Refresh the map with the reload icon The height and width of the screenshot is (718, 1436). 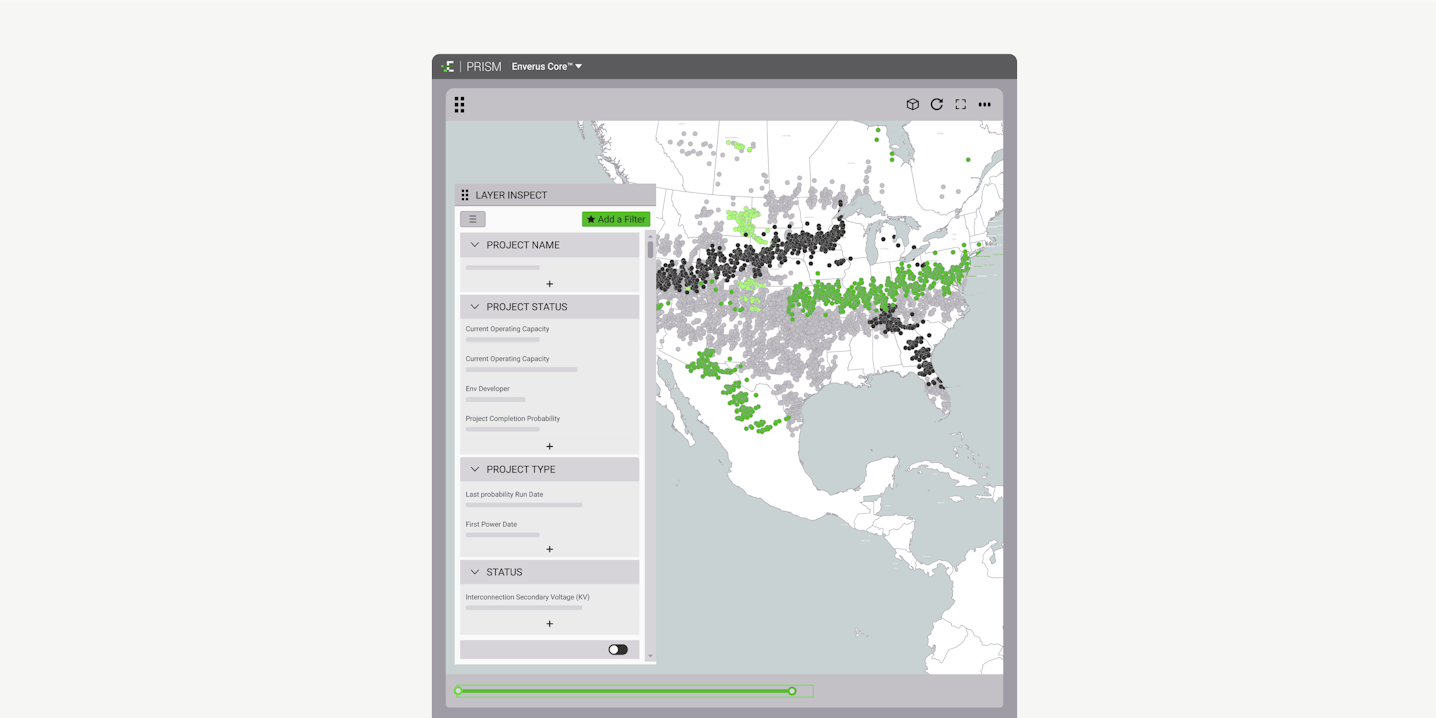[936, 105]
